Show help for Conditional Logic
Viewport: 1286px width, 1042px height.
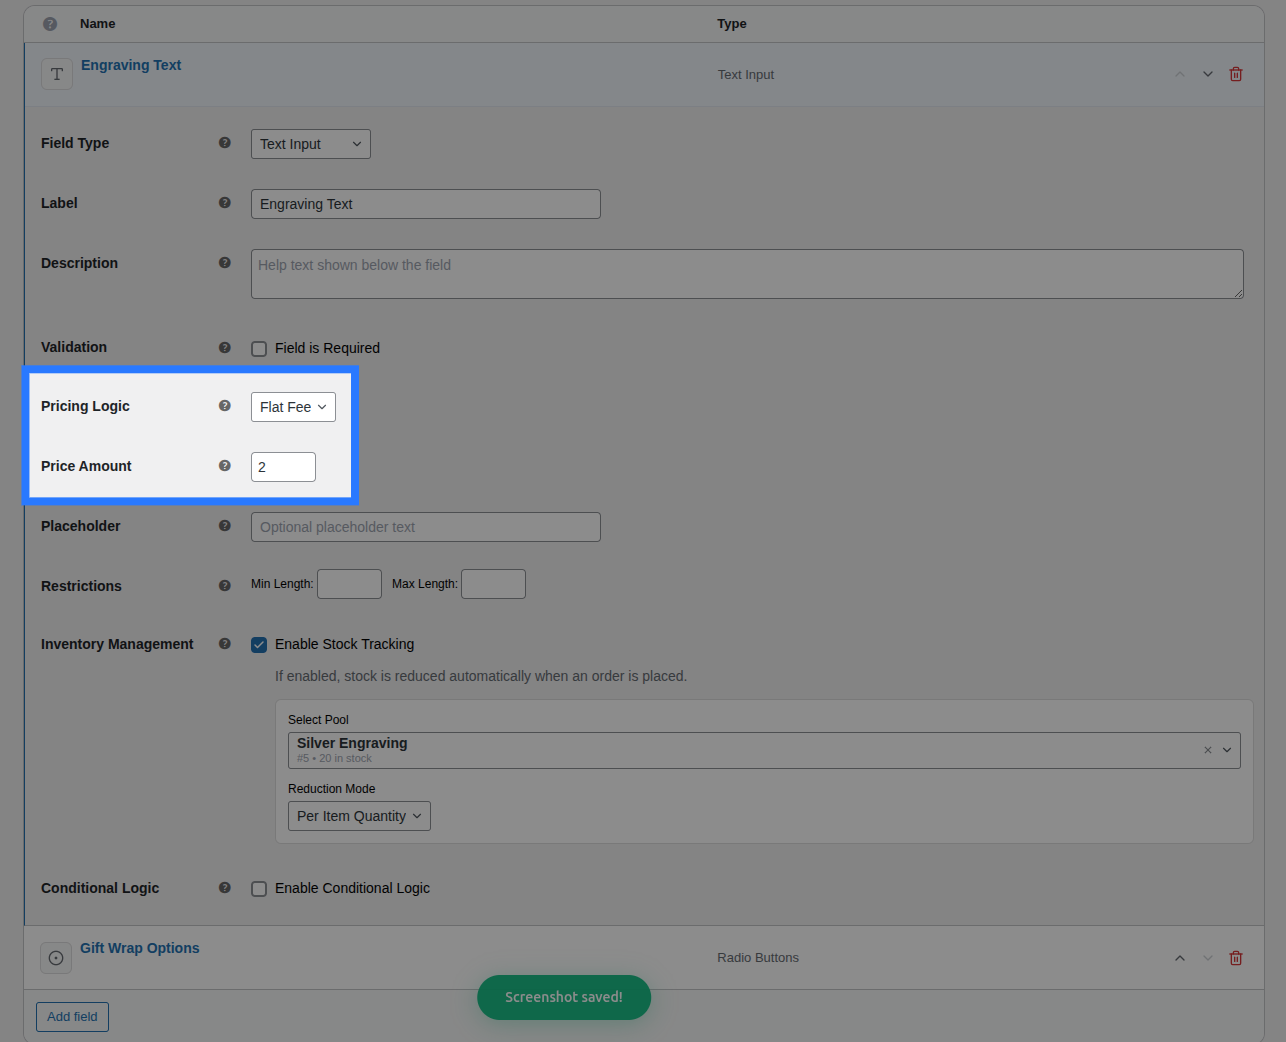coord(225,888)
